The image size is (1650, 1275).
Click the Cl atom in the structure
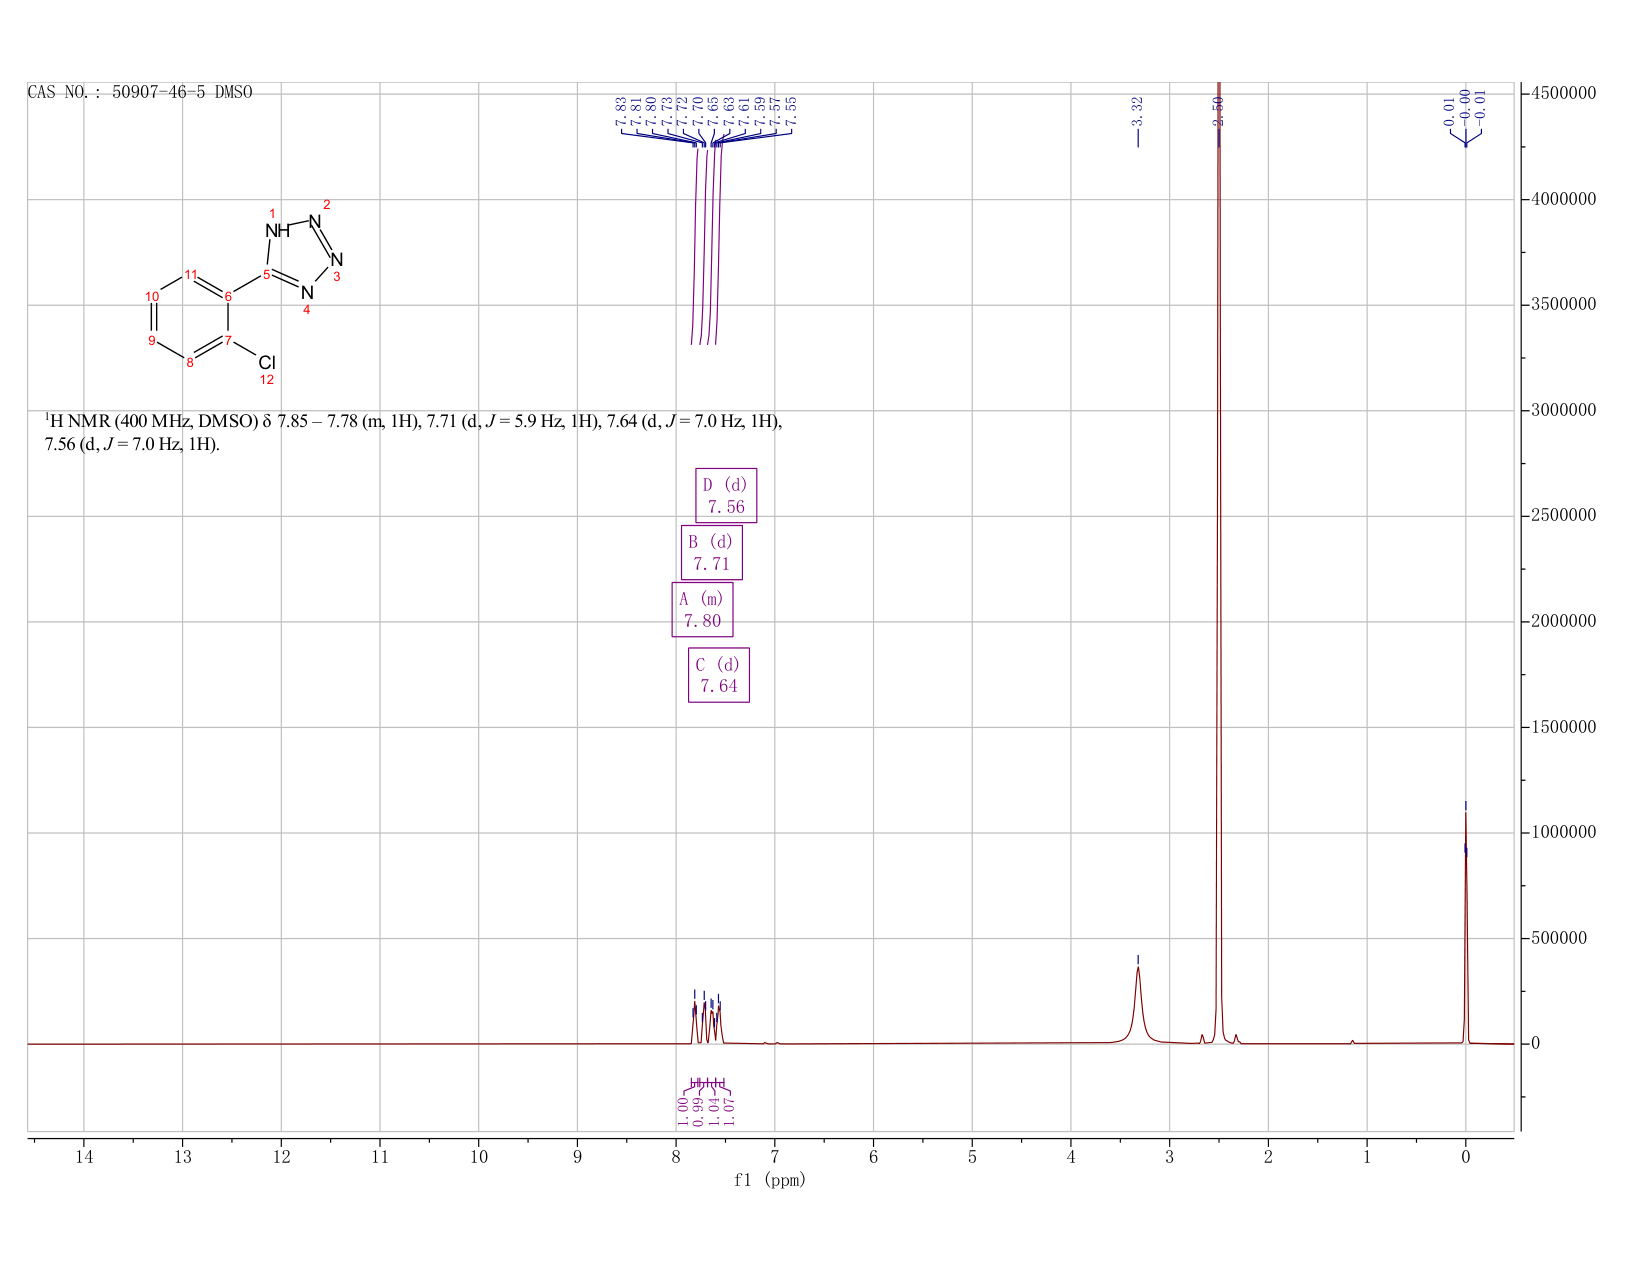pos(267,362)
